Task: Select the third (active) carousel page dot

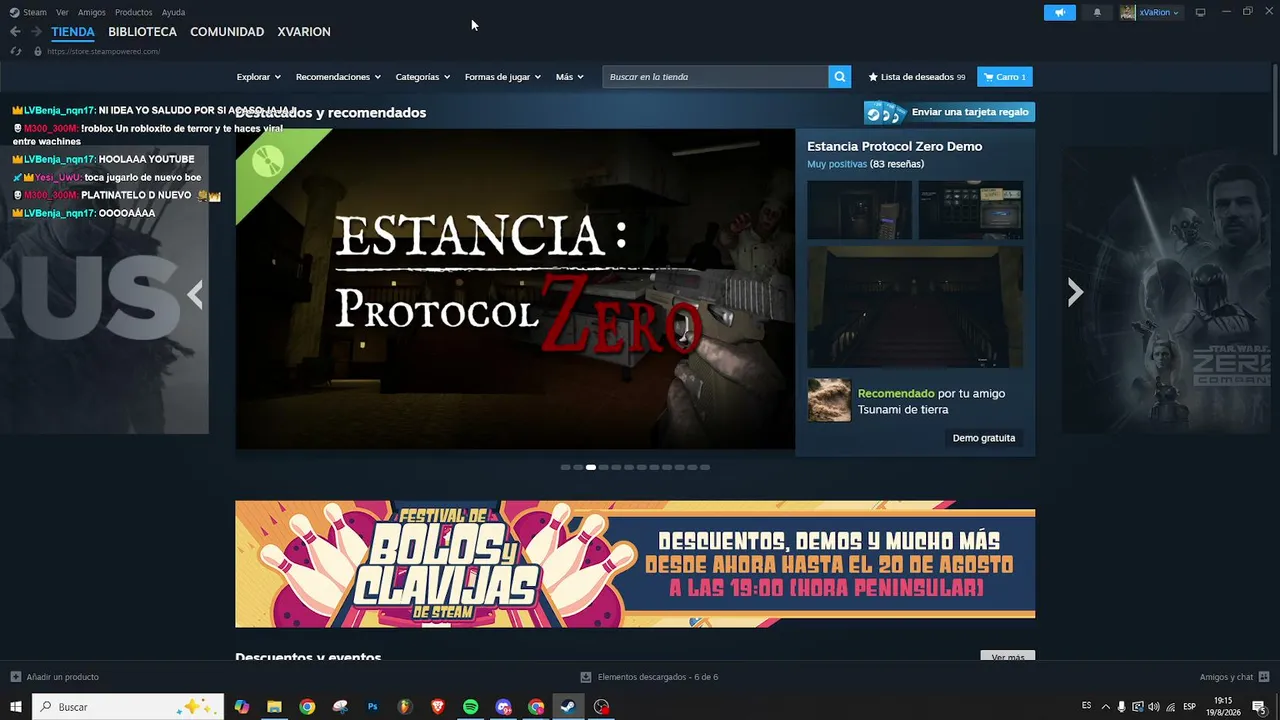Action: 591,467
